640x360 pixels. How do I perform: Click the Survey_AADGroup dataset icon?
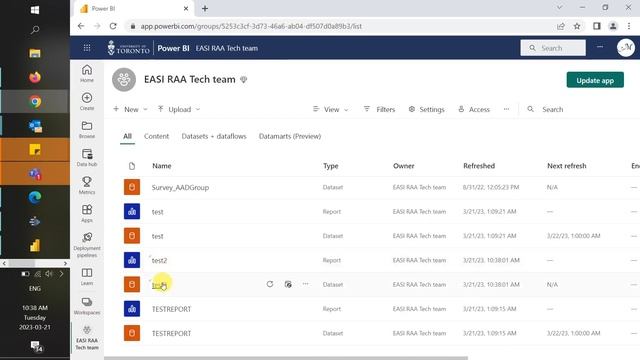coord(132,187)
